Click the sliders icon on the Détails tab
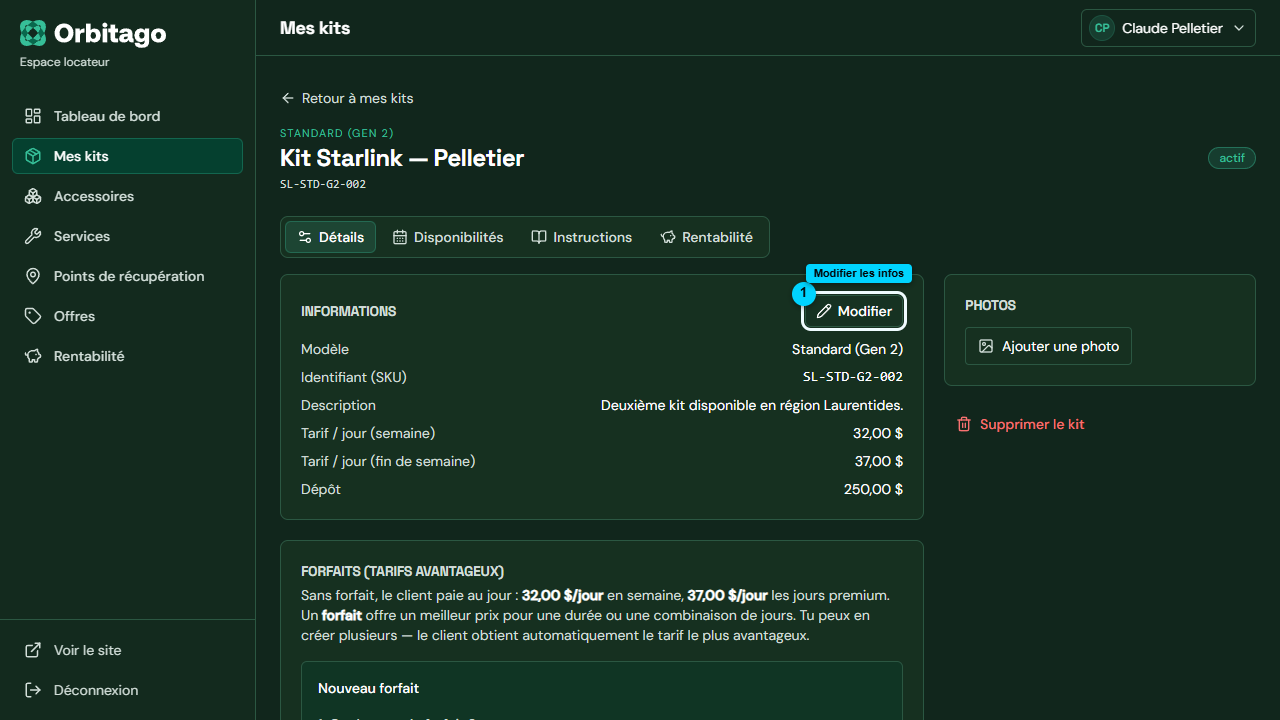The width and height of the screenshot is (1280, 720). [305, 237]
